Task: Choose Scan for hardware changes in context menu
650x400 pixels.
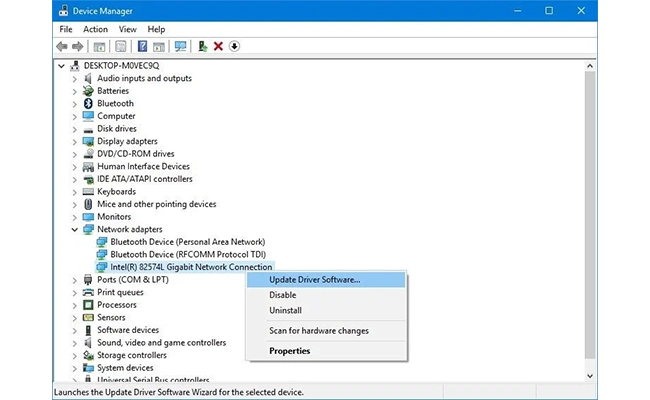Action: (326, 331)
